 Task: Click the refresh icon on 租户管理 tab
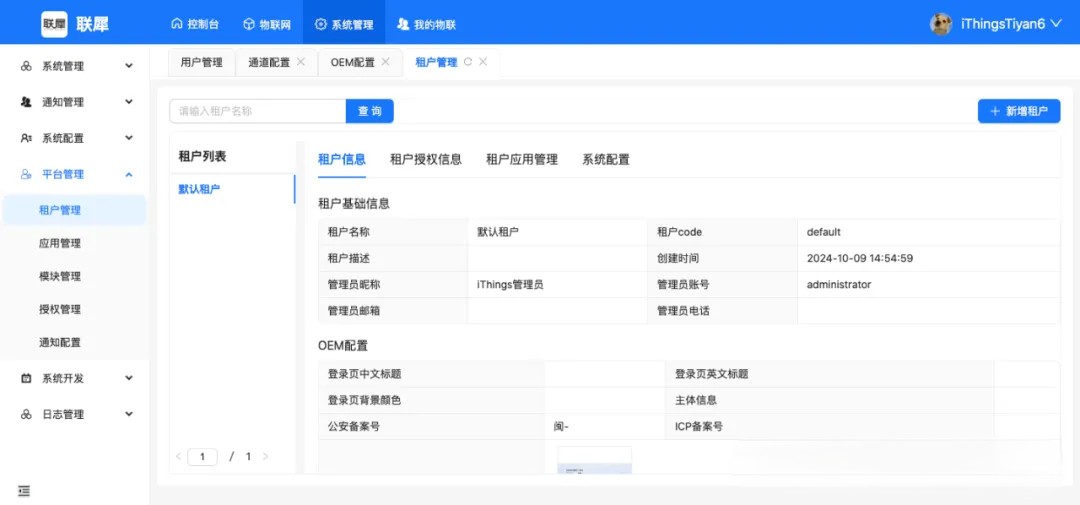tap(467, 62)
